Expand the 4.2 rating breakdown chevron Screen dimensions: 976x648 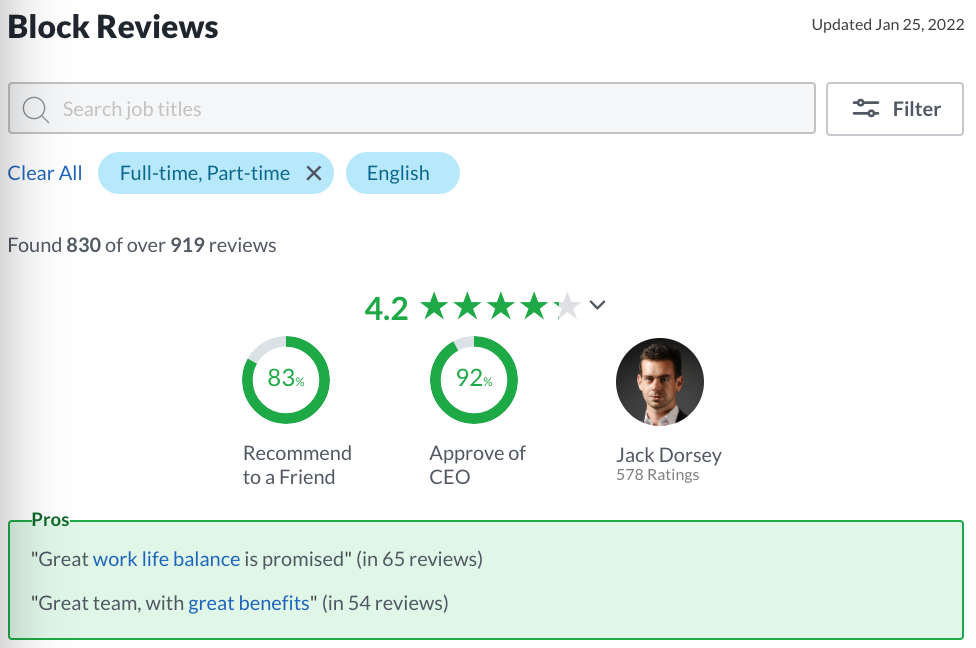[x=597, y=305]
